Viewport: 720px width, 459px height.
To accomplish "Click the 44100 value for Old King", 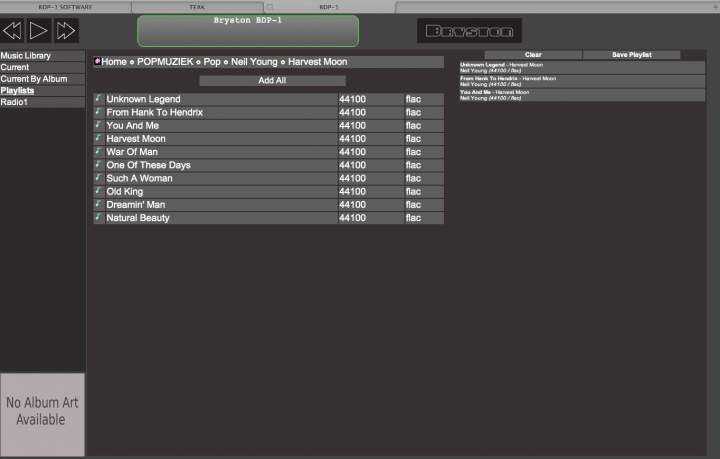I will click(x=353, y=191).
